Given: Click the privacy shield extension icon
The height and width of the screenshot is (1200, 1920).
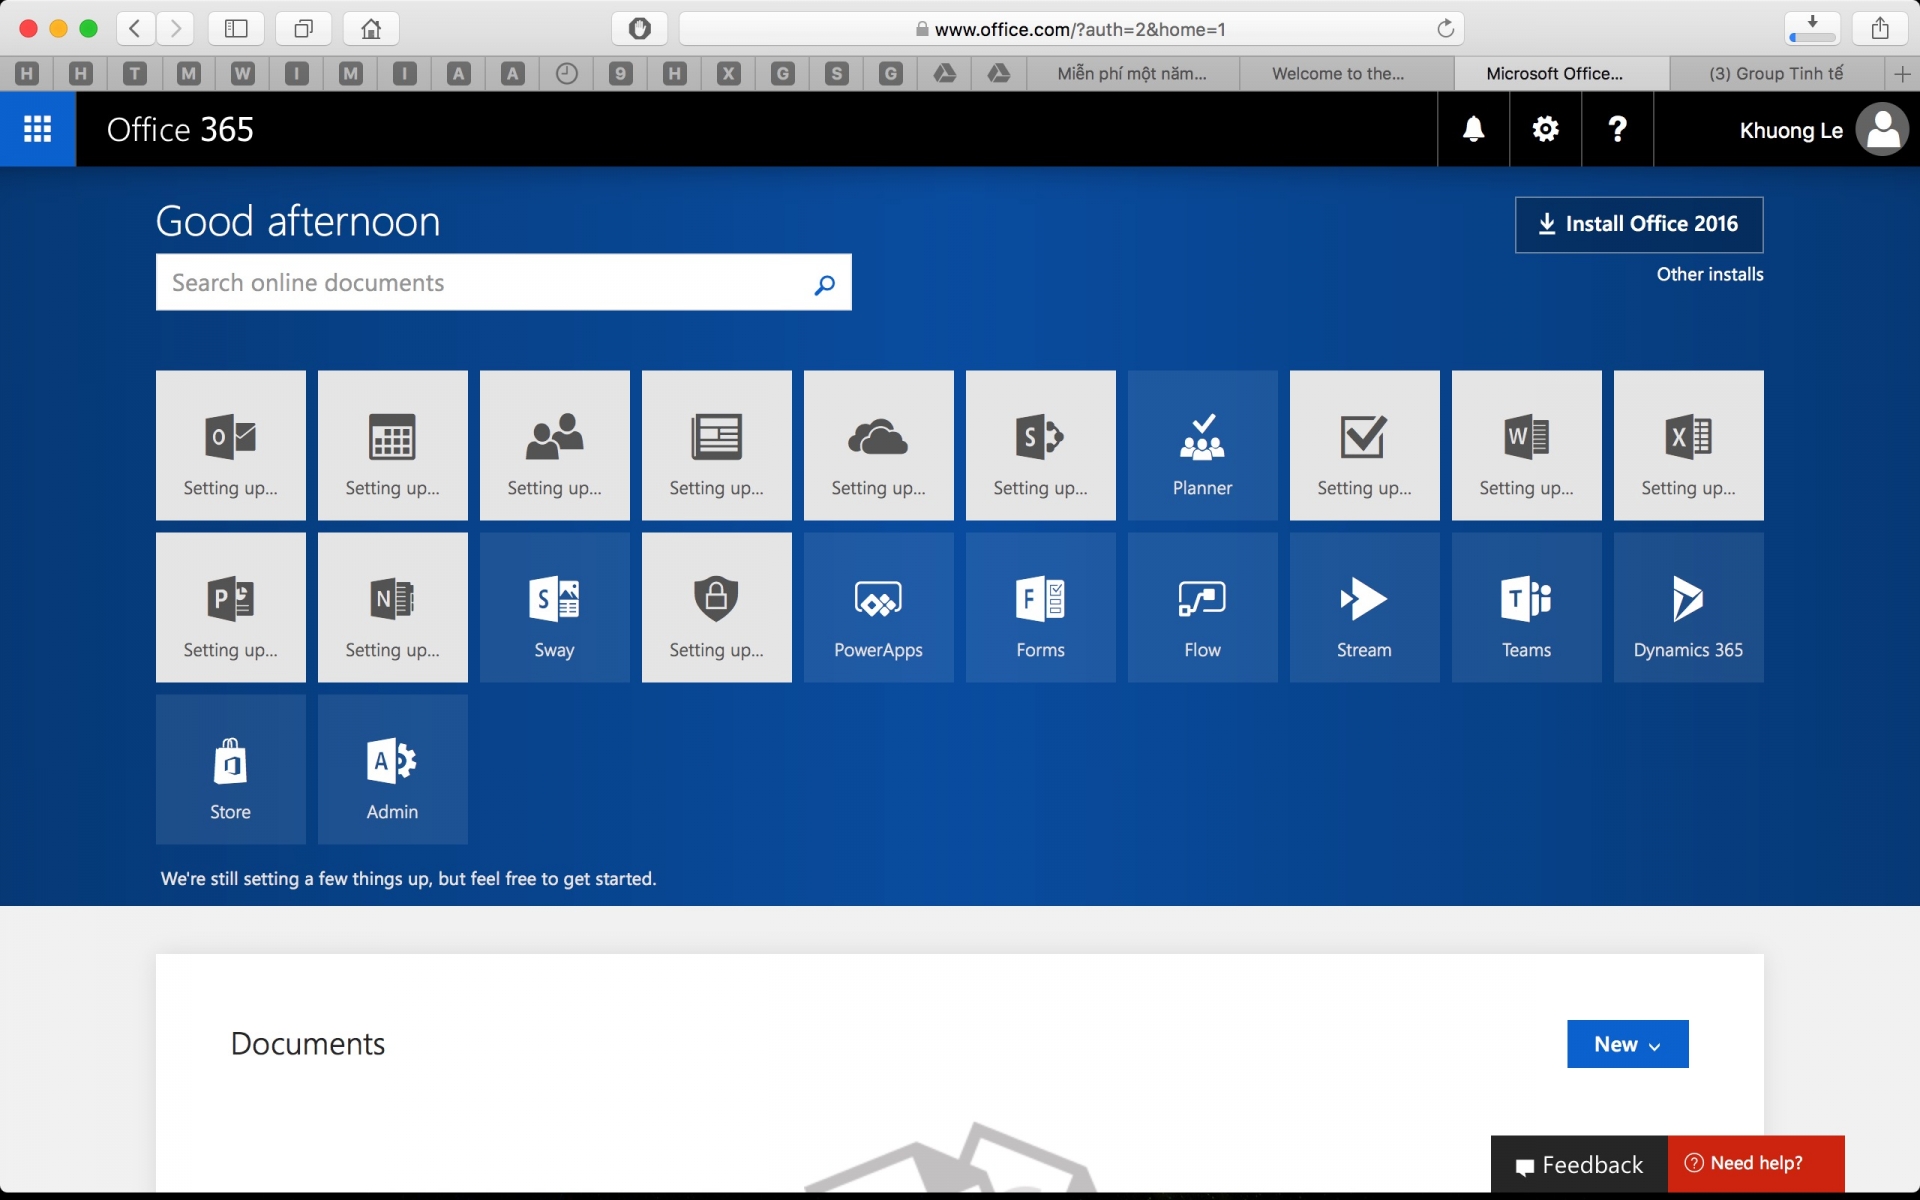Looking at the screenshot, I should coord(640,29).
